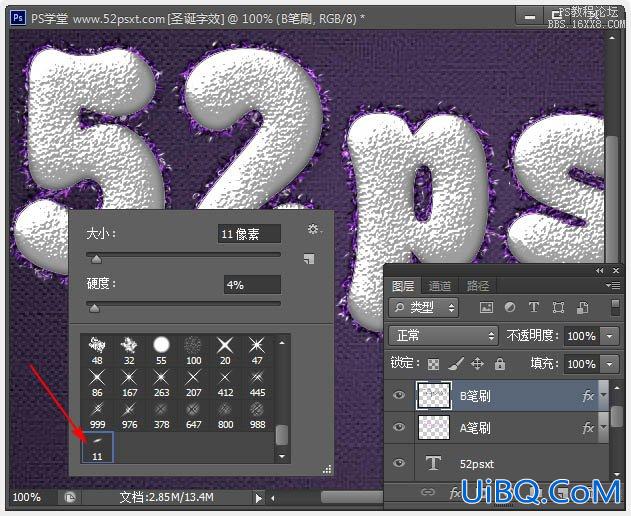
Task: Create new brush preset from current
Action: coord(309,259)
